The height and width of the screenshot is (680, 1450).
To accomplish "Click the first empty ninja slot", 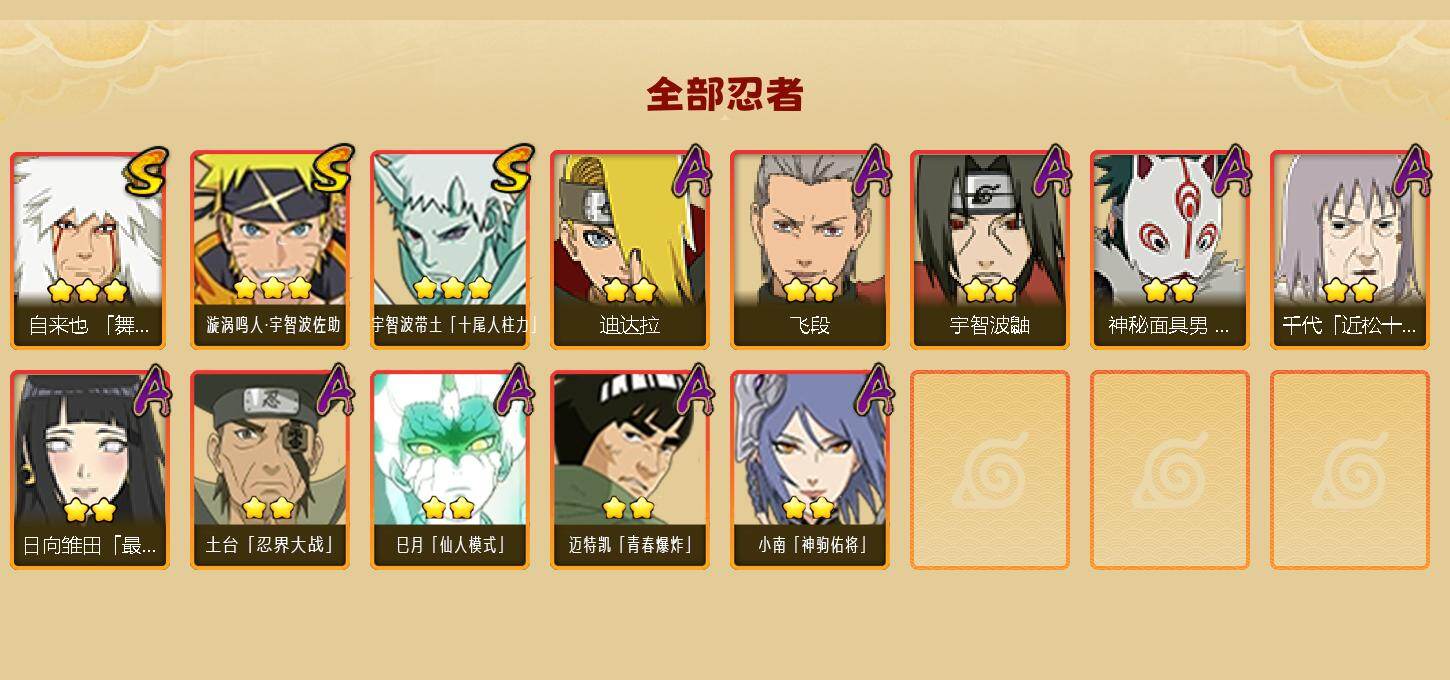I will click(990, 470).
